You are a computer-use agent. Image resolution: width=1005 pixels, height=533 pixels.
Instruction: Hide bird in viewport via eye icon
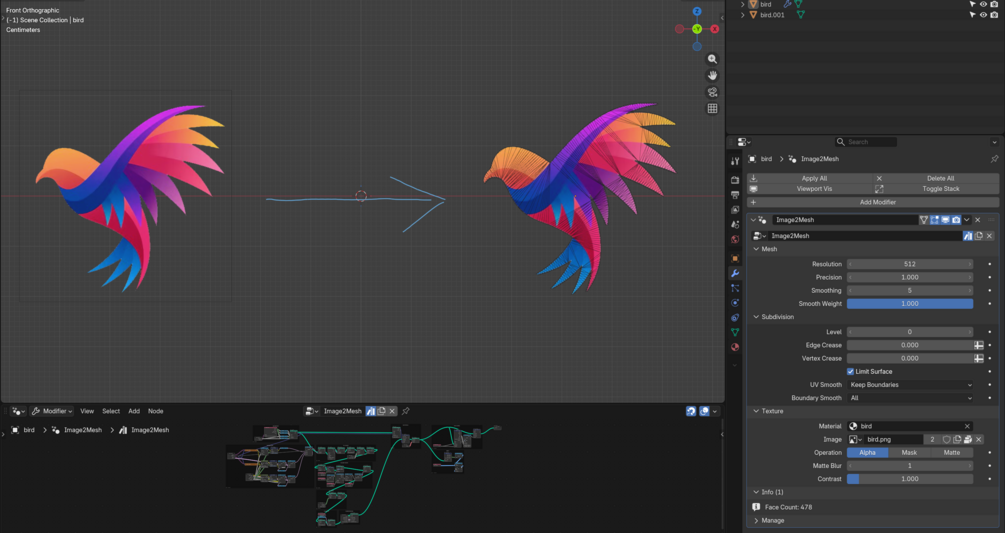pyautogui.click(x=983, y=4)
